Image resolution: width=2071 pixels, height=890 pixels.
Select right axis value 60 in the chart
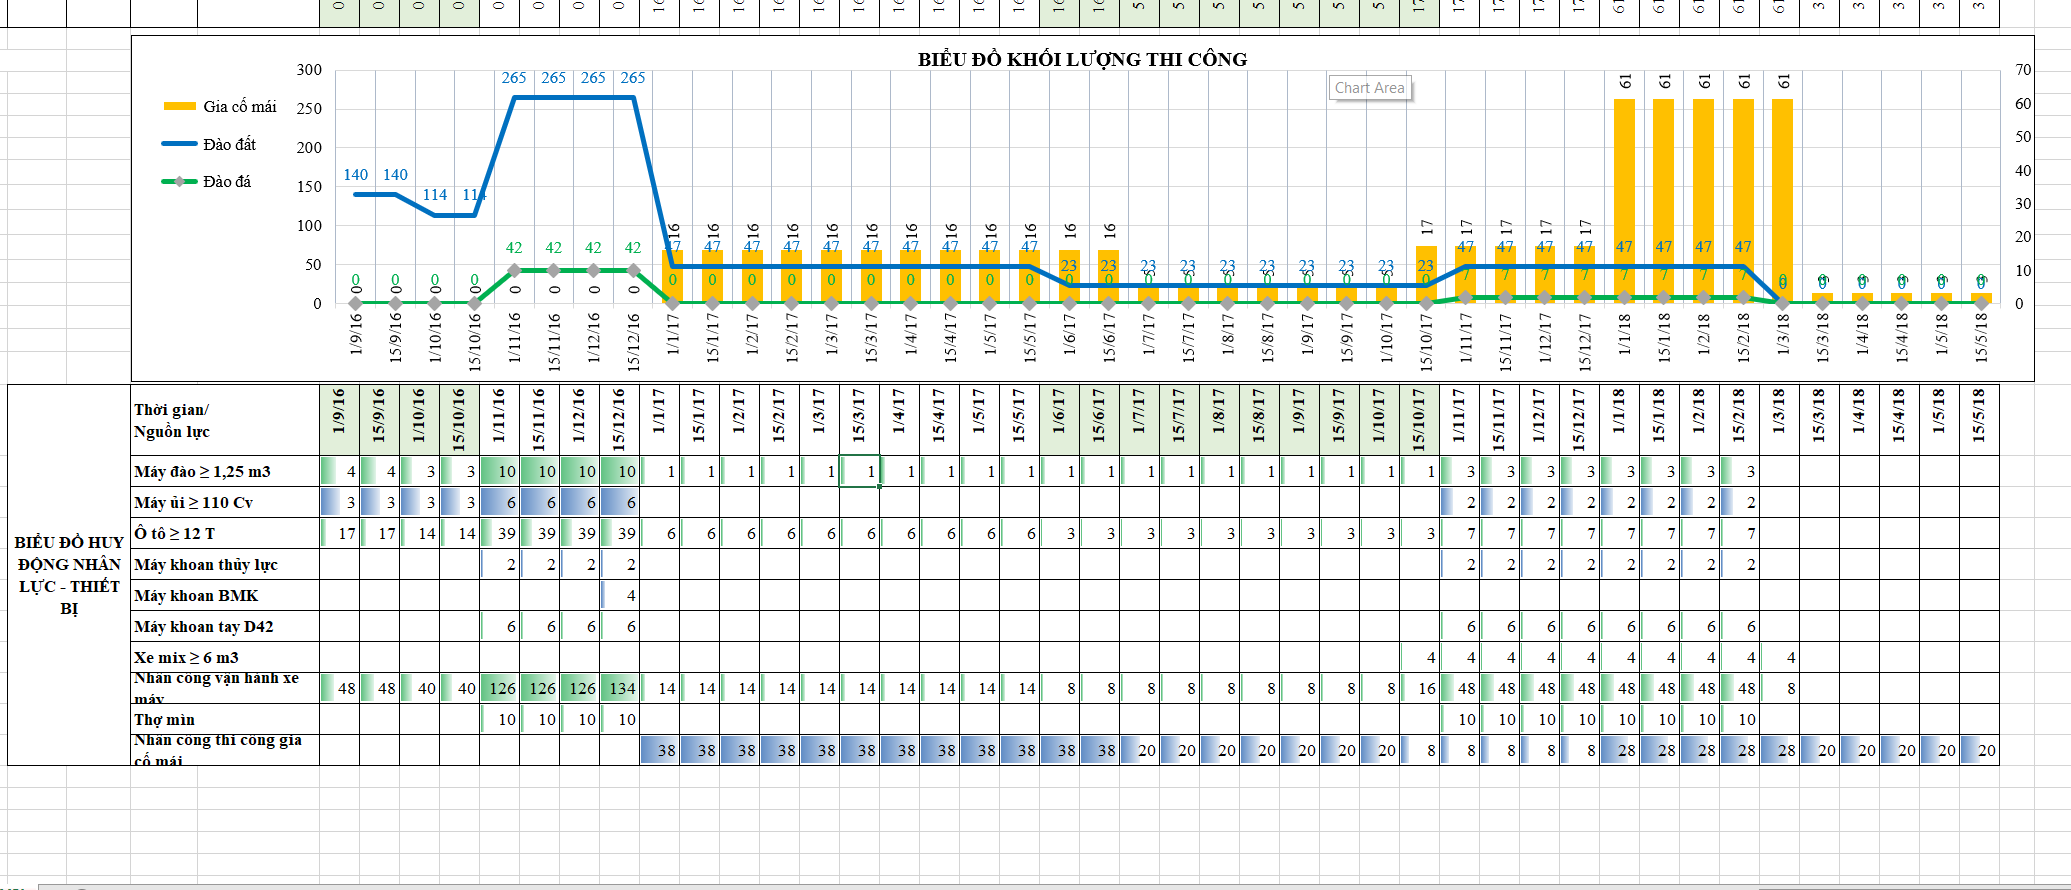click(x=2023, y=104)
